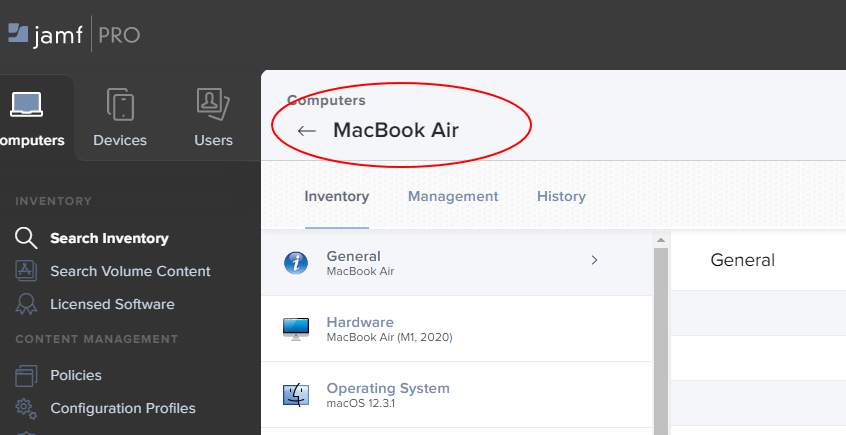The width and height of the screenshot is (846, 435).
Task: Click the Devices label in the top nav
Action: (120, 140)
